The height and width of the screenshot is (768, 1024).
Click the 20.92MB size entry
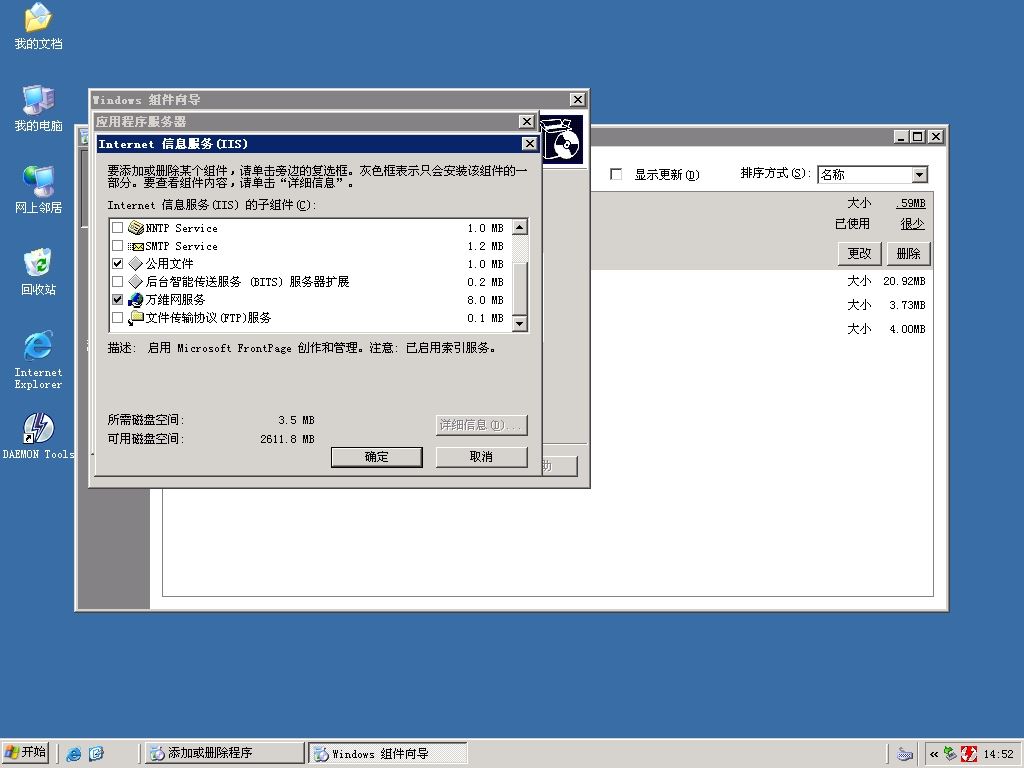pos(904,281)
